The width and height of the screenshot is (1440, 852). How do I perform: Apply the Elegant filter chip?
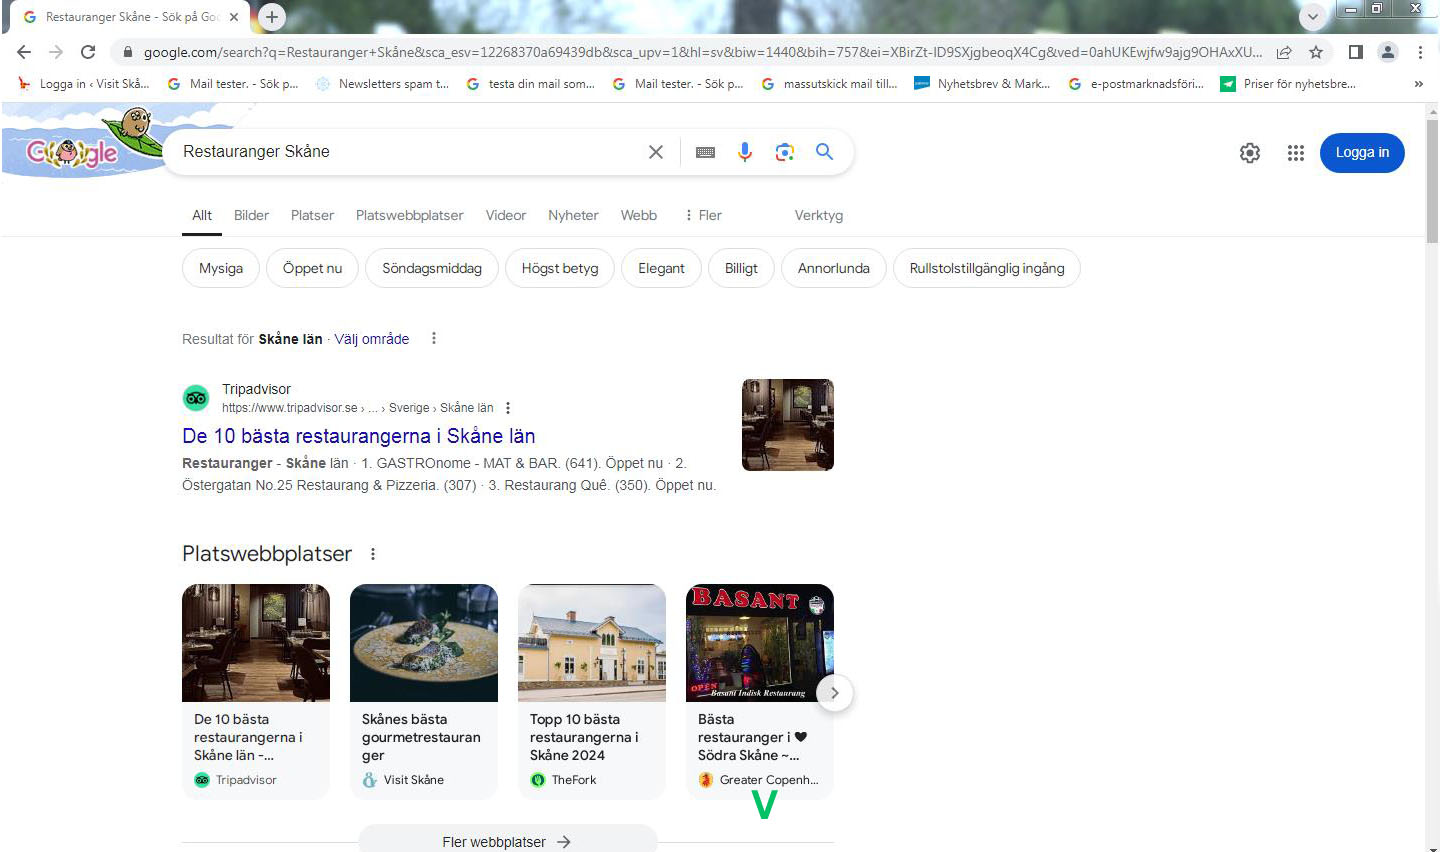click(661, 268)
